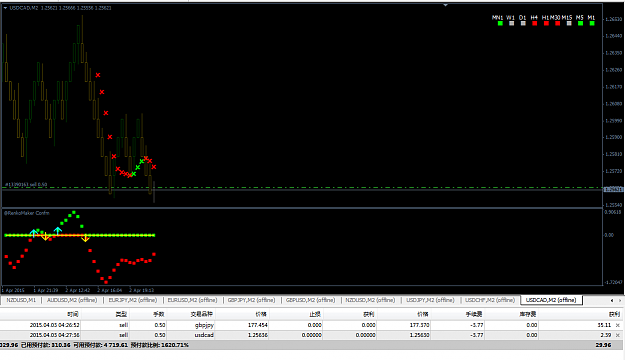Select the order time 2015.04.03 04:27:56
625x360 pixels.
tap(54, 335)
